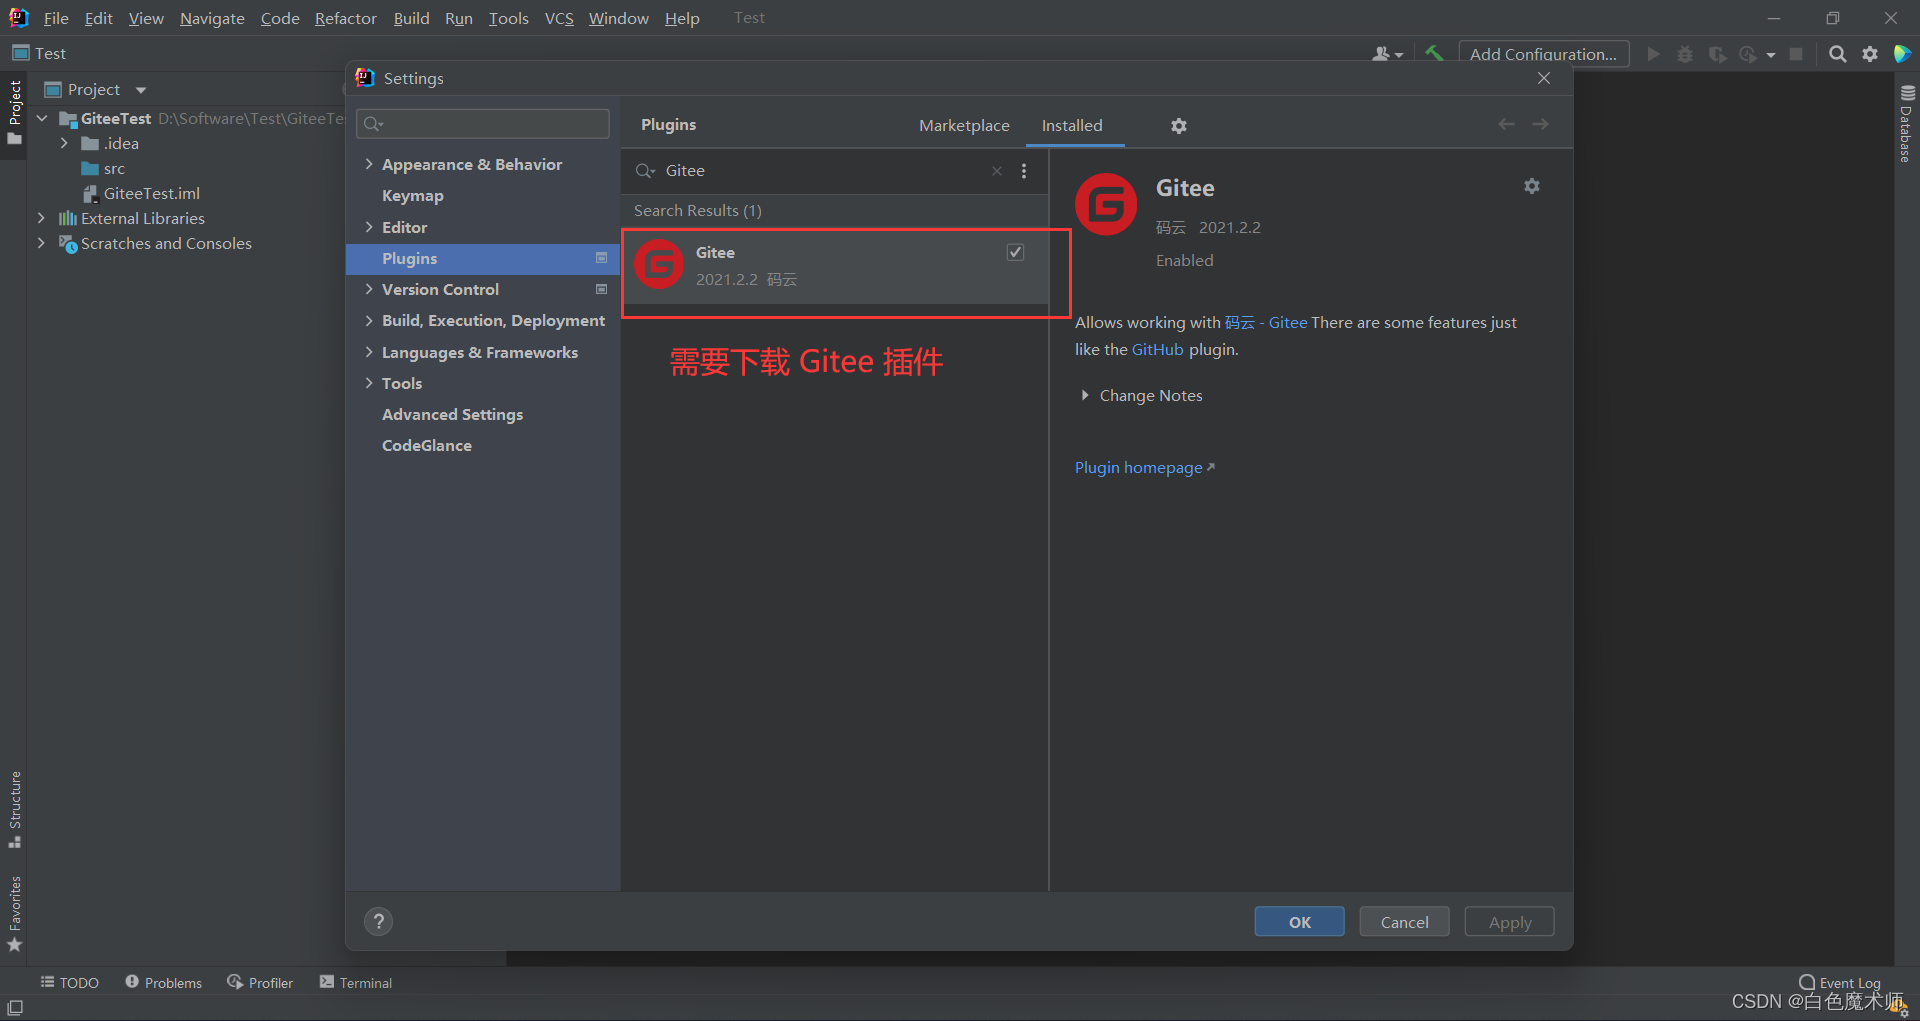Navigate back in Settings with left arrow

pyautogui.click(x=1506, y=124)
